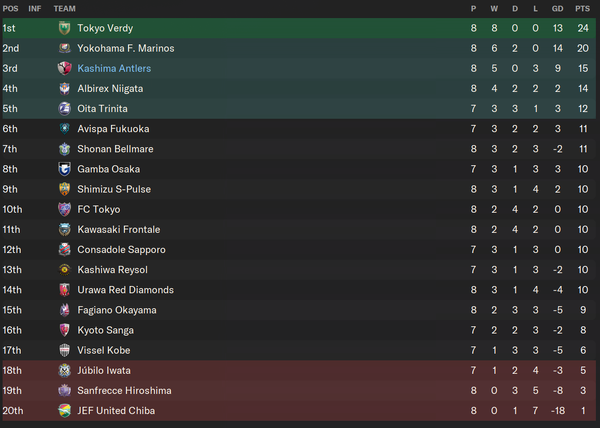Open the Kashima Antlers team link
This screenshot has width=600, height=428.
coord(114,68)
